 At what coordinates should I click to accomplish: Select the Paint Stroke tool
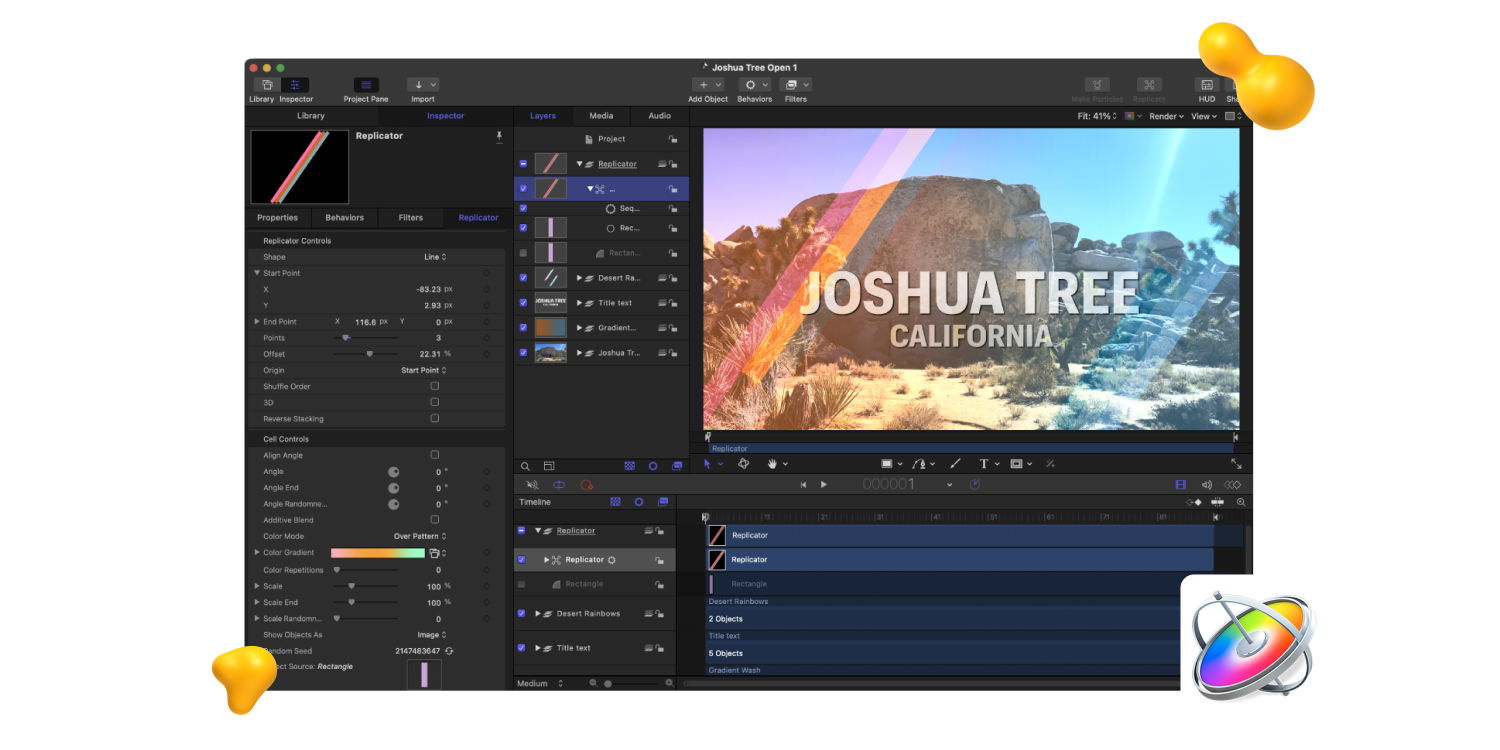pos(955,464)
